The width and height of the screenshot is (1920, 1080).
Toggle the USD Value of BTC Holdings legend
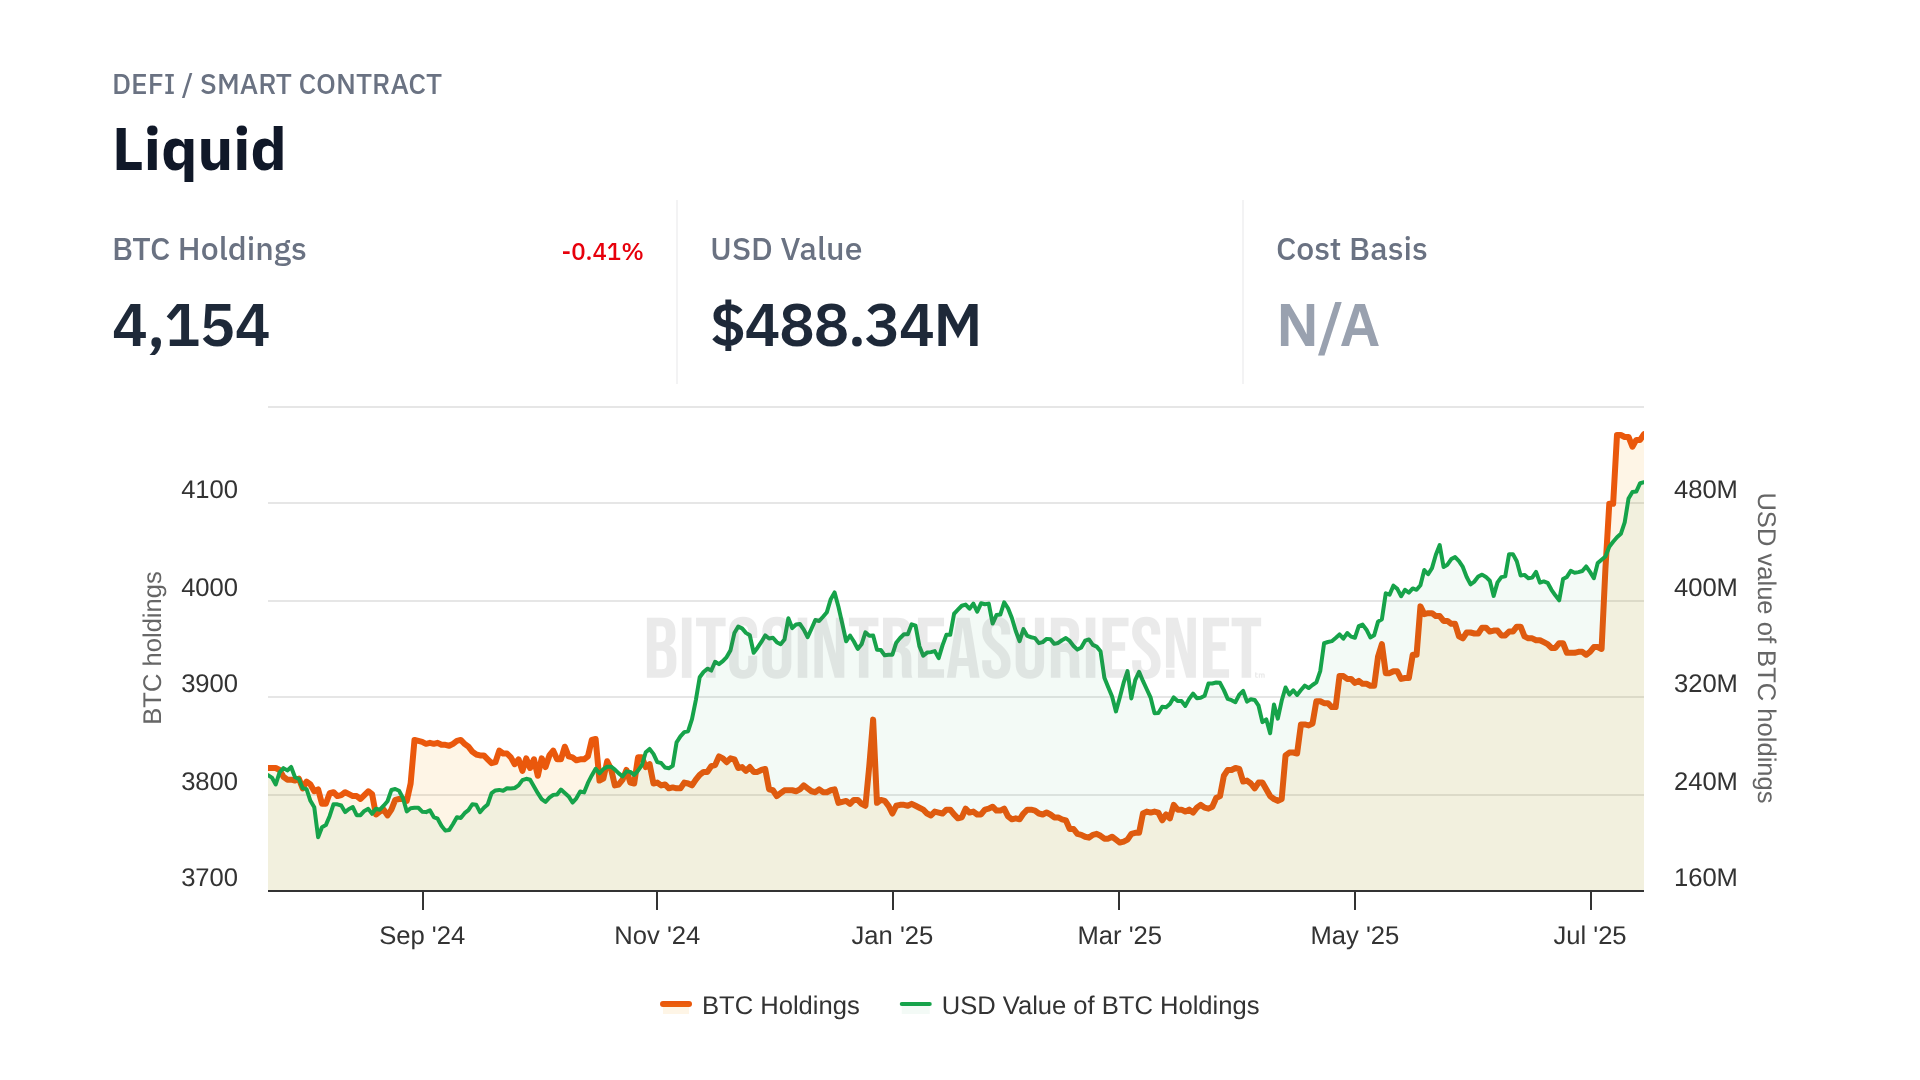[x=1099, y=1005]
